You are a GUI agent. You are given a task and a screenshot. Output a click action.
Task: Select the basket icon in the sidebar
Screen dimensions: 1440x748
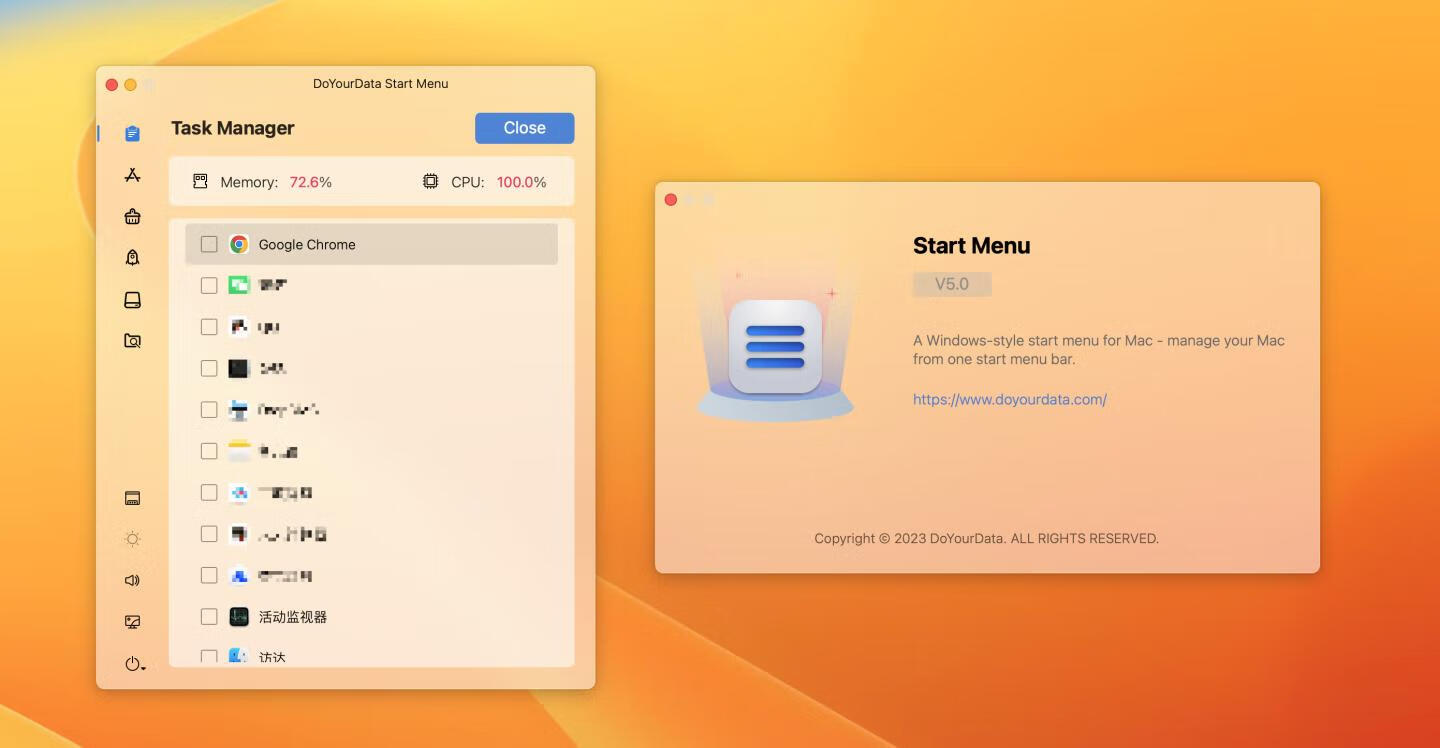click(x=132, y=216)
